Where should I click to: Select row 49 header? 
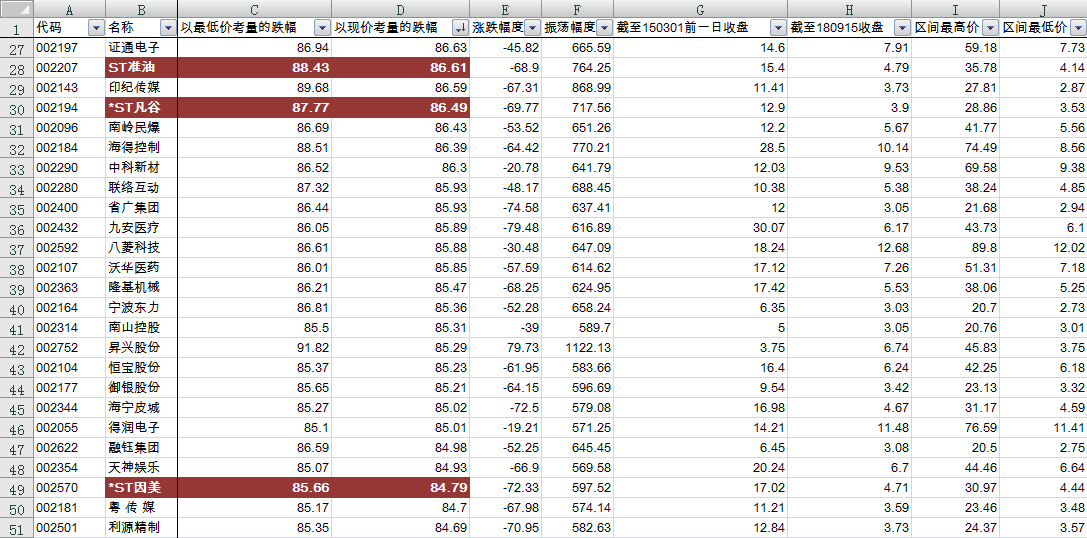pyautogui.click(x=16, y=488)
